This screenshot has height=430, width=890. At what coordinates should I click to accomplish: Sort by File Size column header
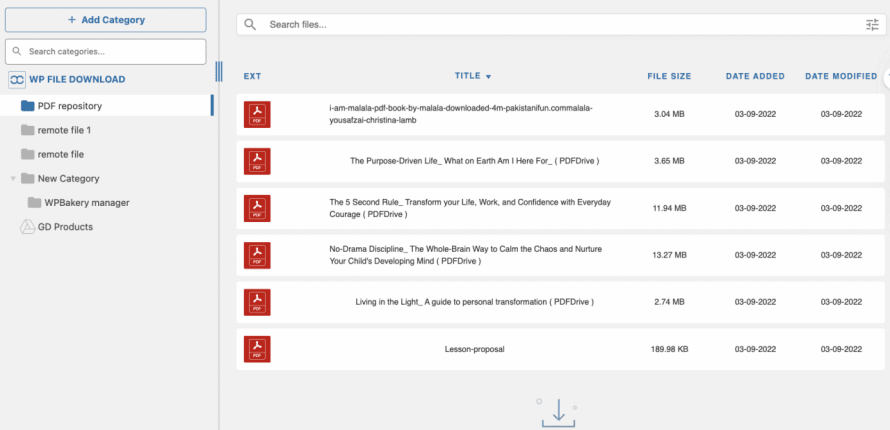(669, 76)
